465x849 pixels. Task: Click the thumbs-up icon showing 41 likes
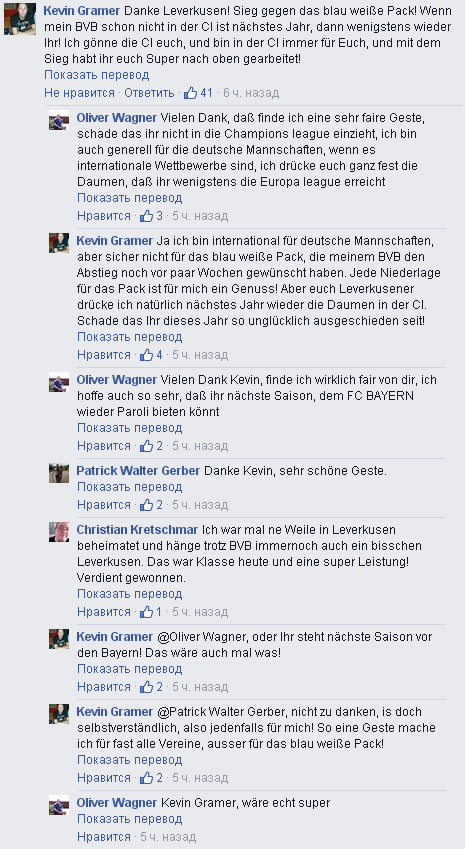190,93
